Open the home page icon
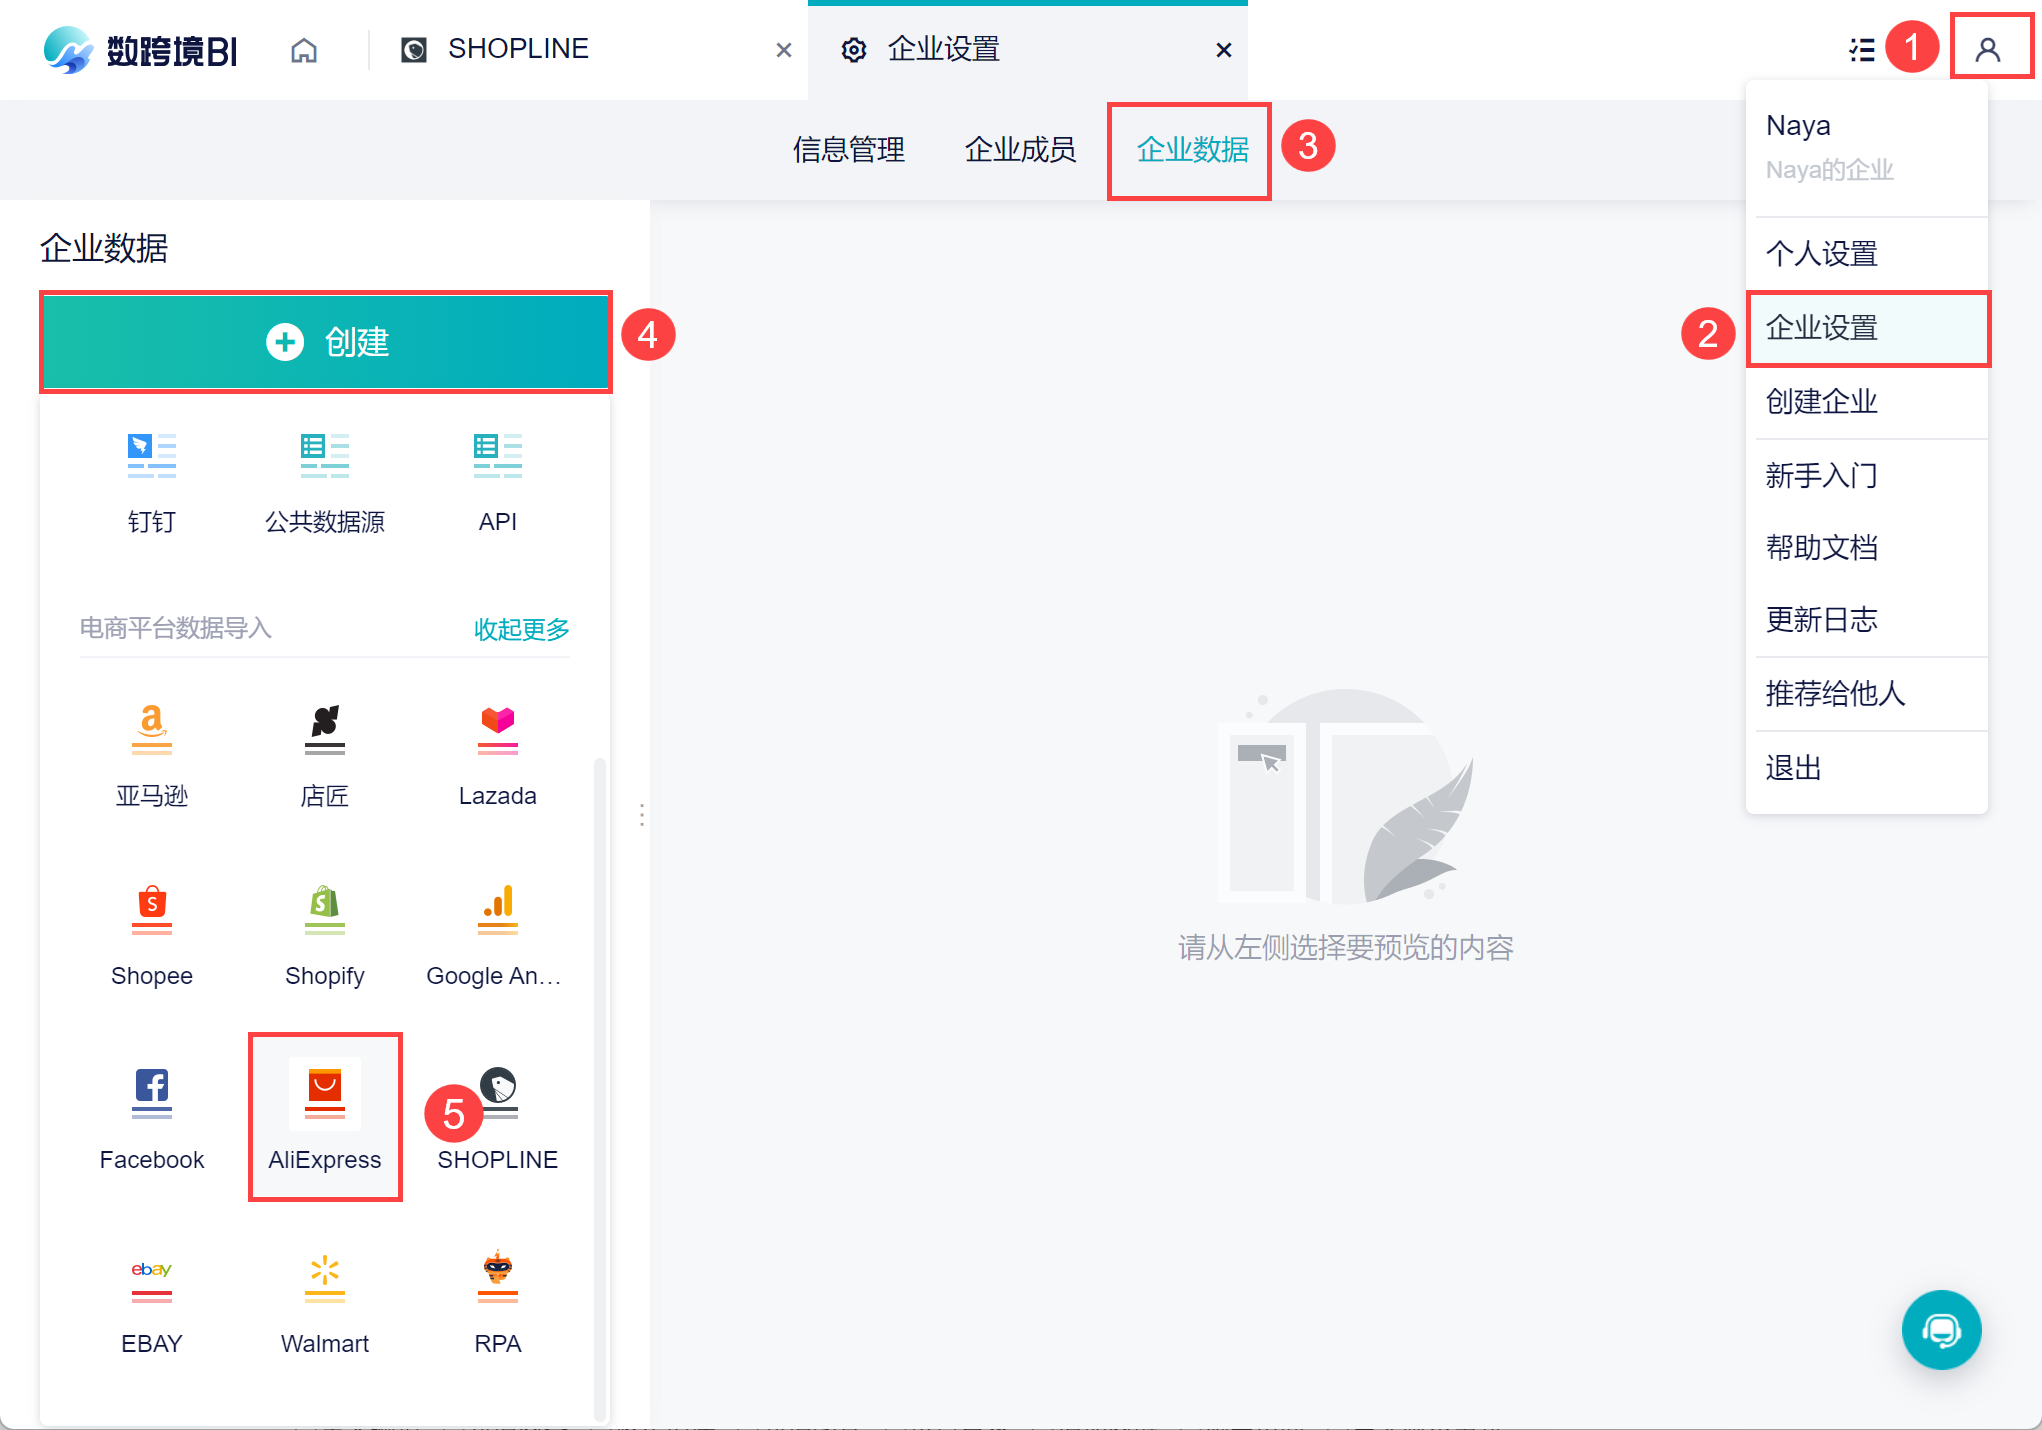 coord(304,50)
